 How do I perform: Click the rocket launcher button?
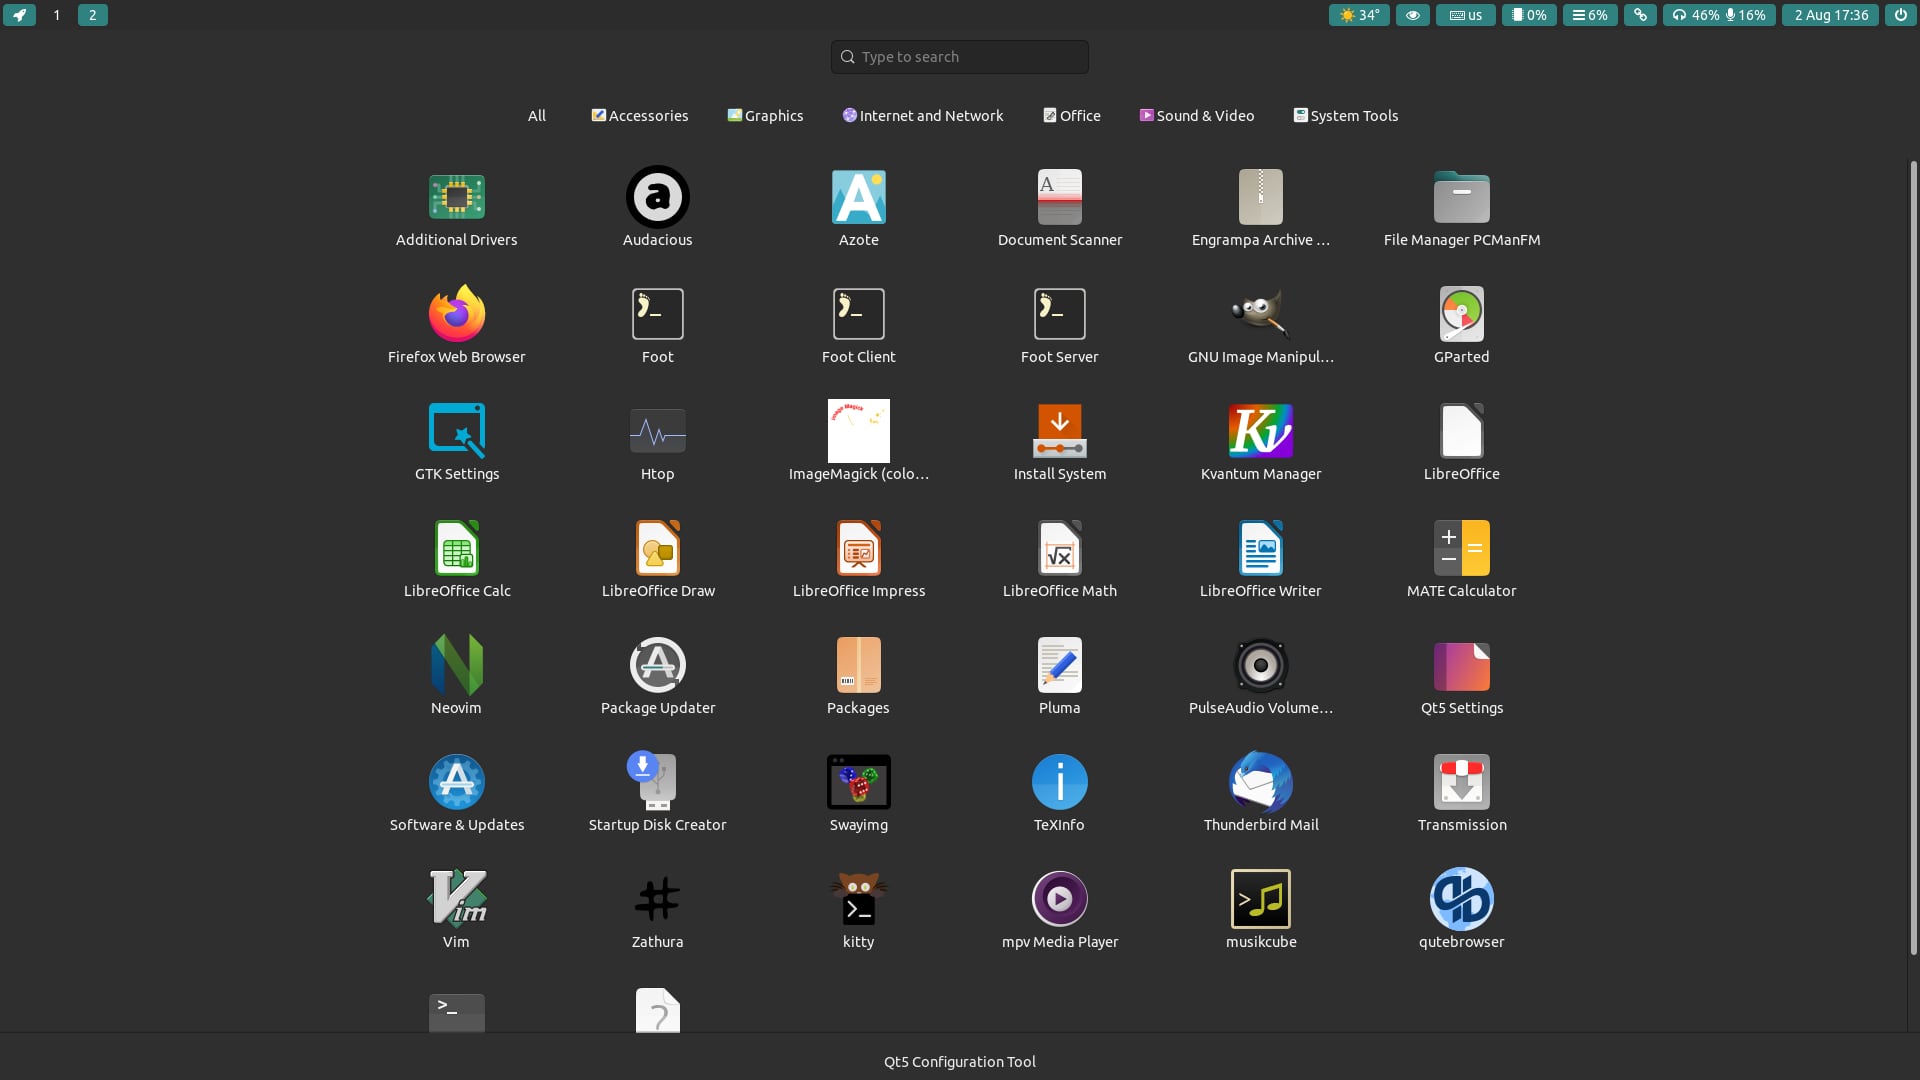(19, 15)
